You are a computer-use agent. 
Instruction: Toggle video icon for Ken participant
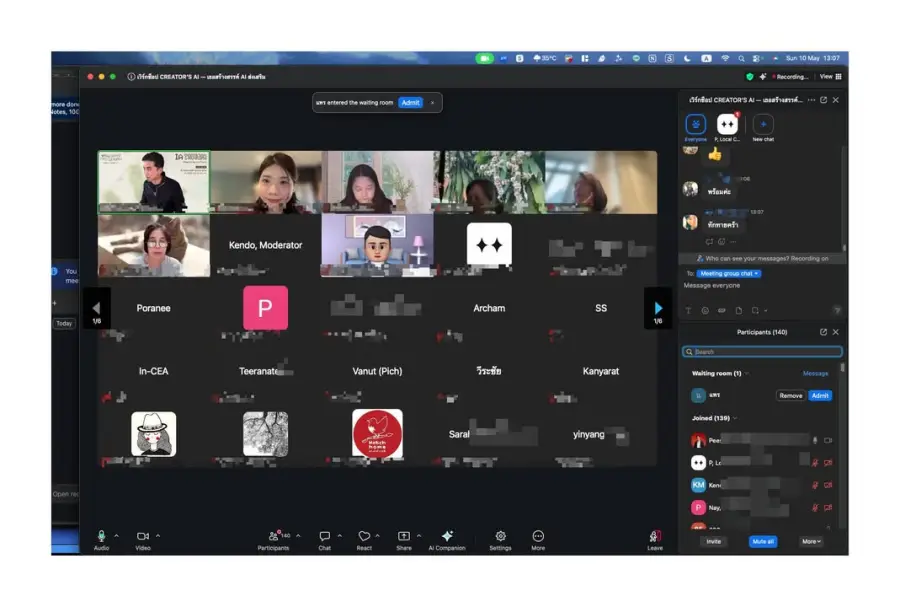pos(828,485)
